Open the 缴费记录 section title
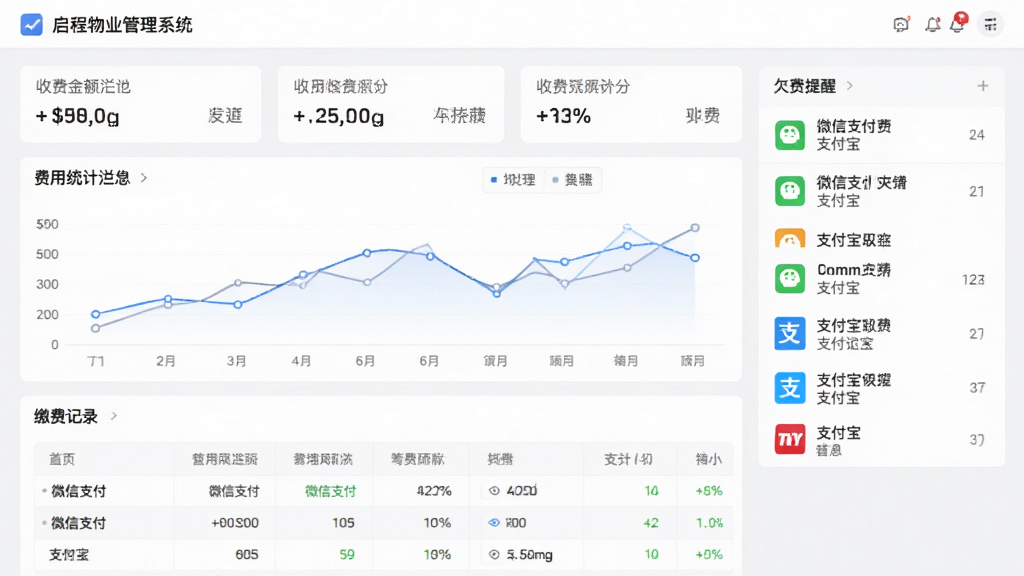This screenshot has height=576, width=1024. click(66, 416)
